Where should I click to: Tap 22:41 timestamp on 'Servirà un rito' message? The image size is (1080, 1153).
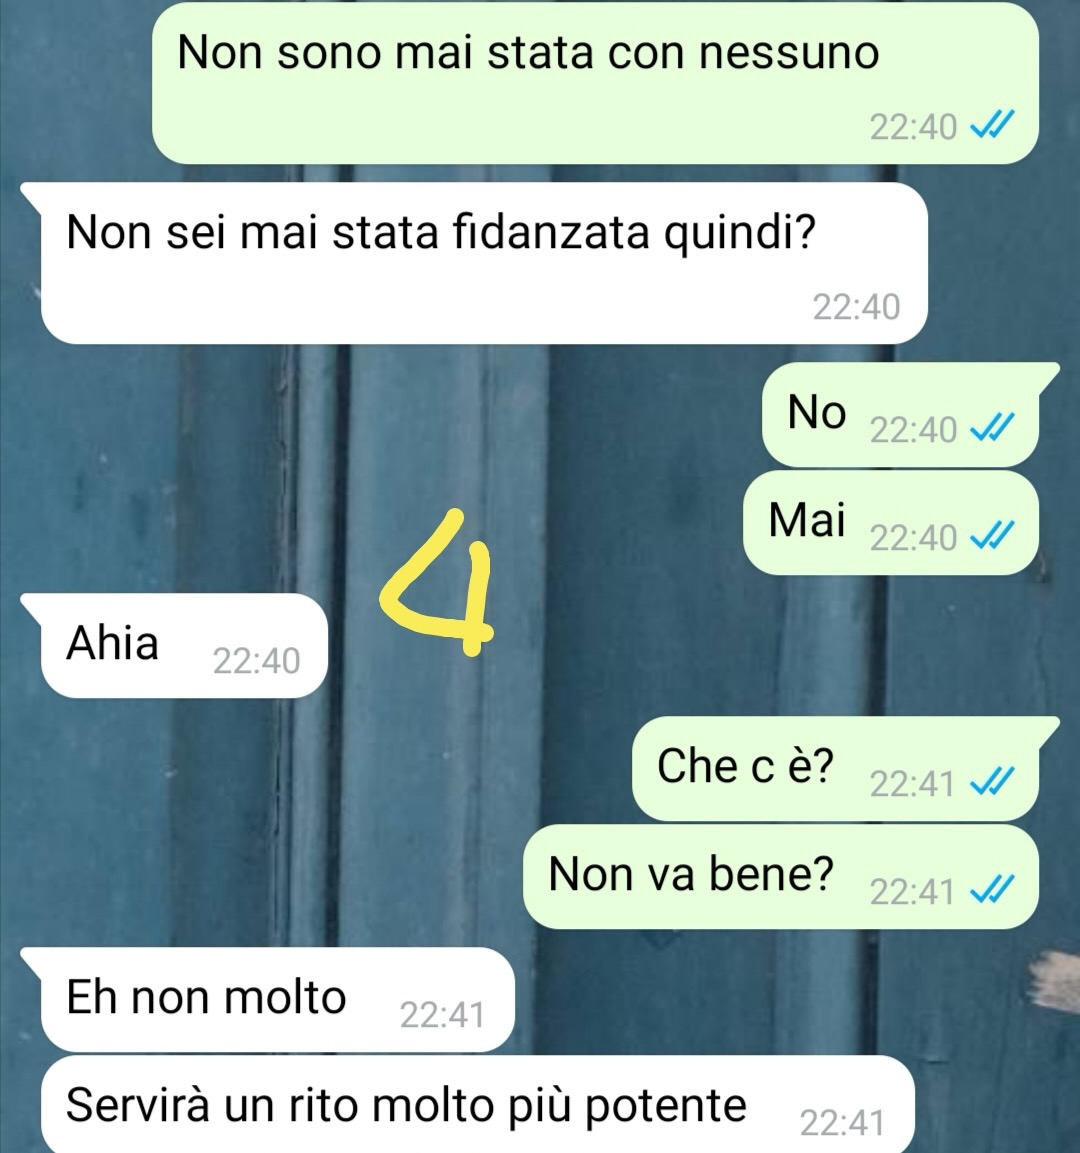tap(842, 1123)
